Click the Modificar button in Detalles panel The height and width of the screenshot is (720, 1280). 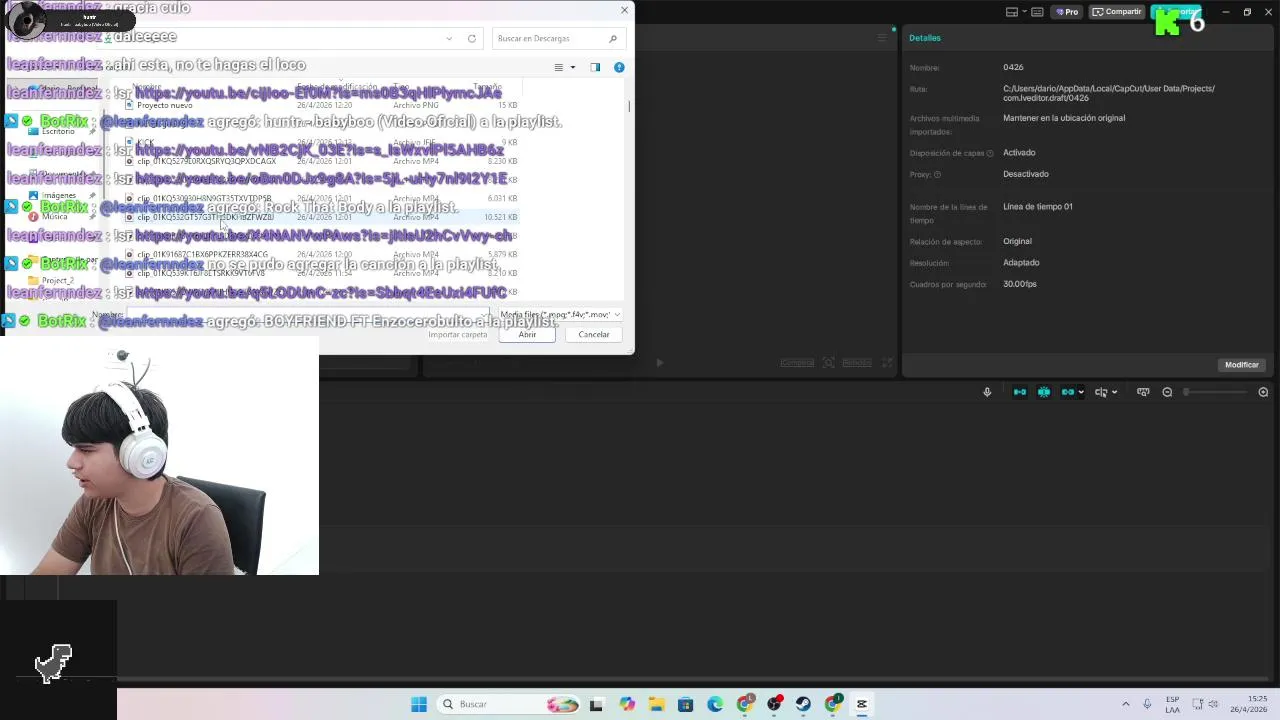click(x=1241, y=365)
